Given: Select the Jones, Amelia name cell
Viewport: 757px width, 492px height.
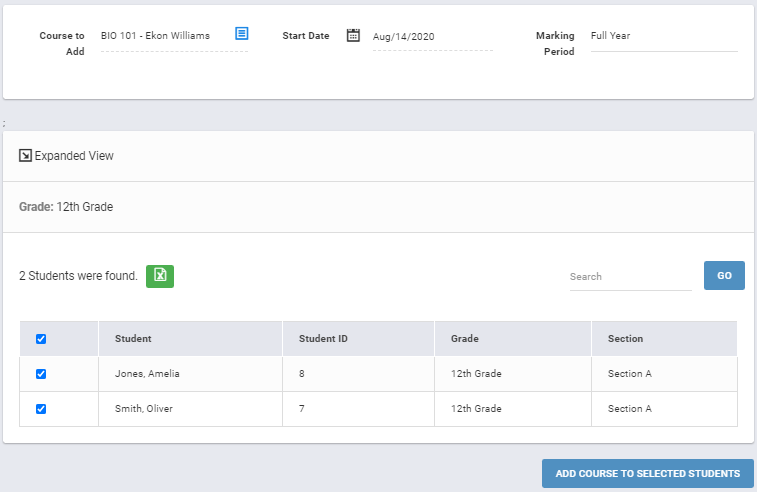Looking at the screenshot, I should (x=190, y=374).
